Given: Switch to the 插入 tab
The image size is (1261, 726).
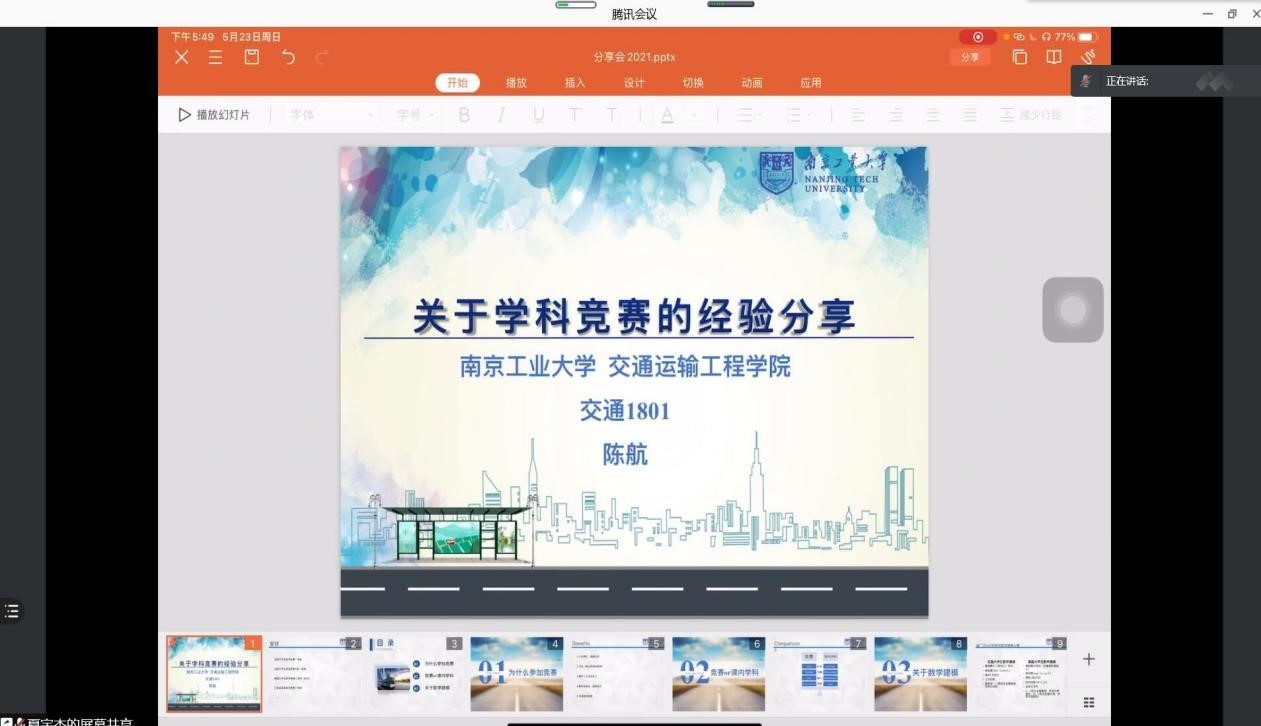Looking at the screenshot, I should point(575,83).
